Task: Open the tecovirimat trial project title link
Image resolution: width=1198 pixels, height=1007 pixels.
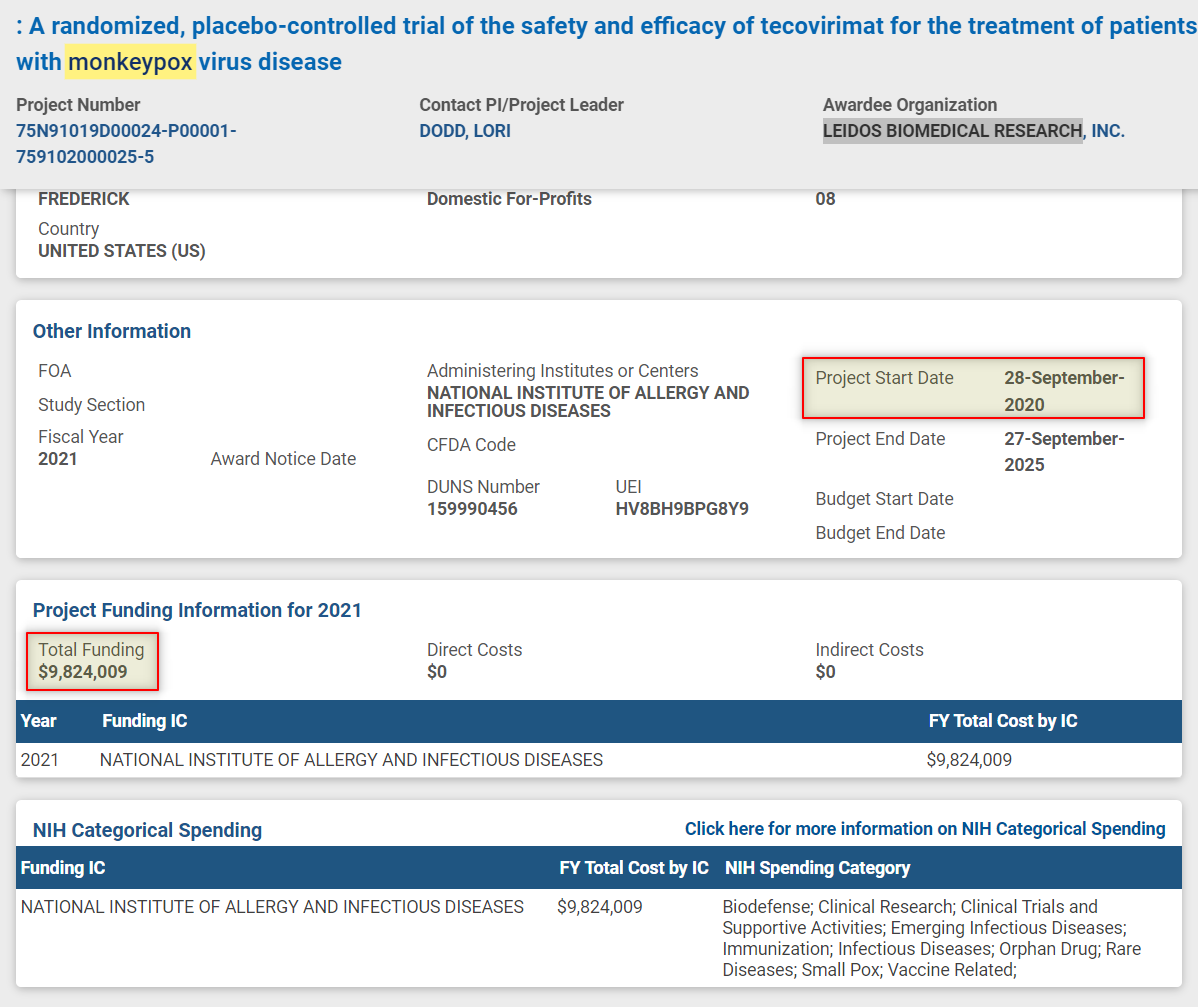Action: pyautogui.click(x=600, y=26)
